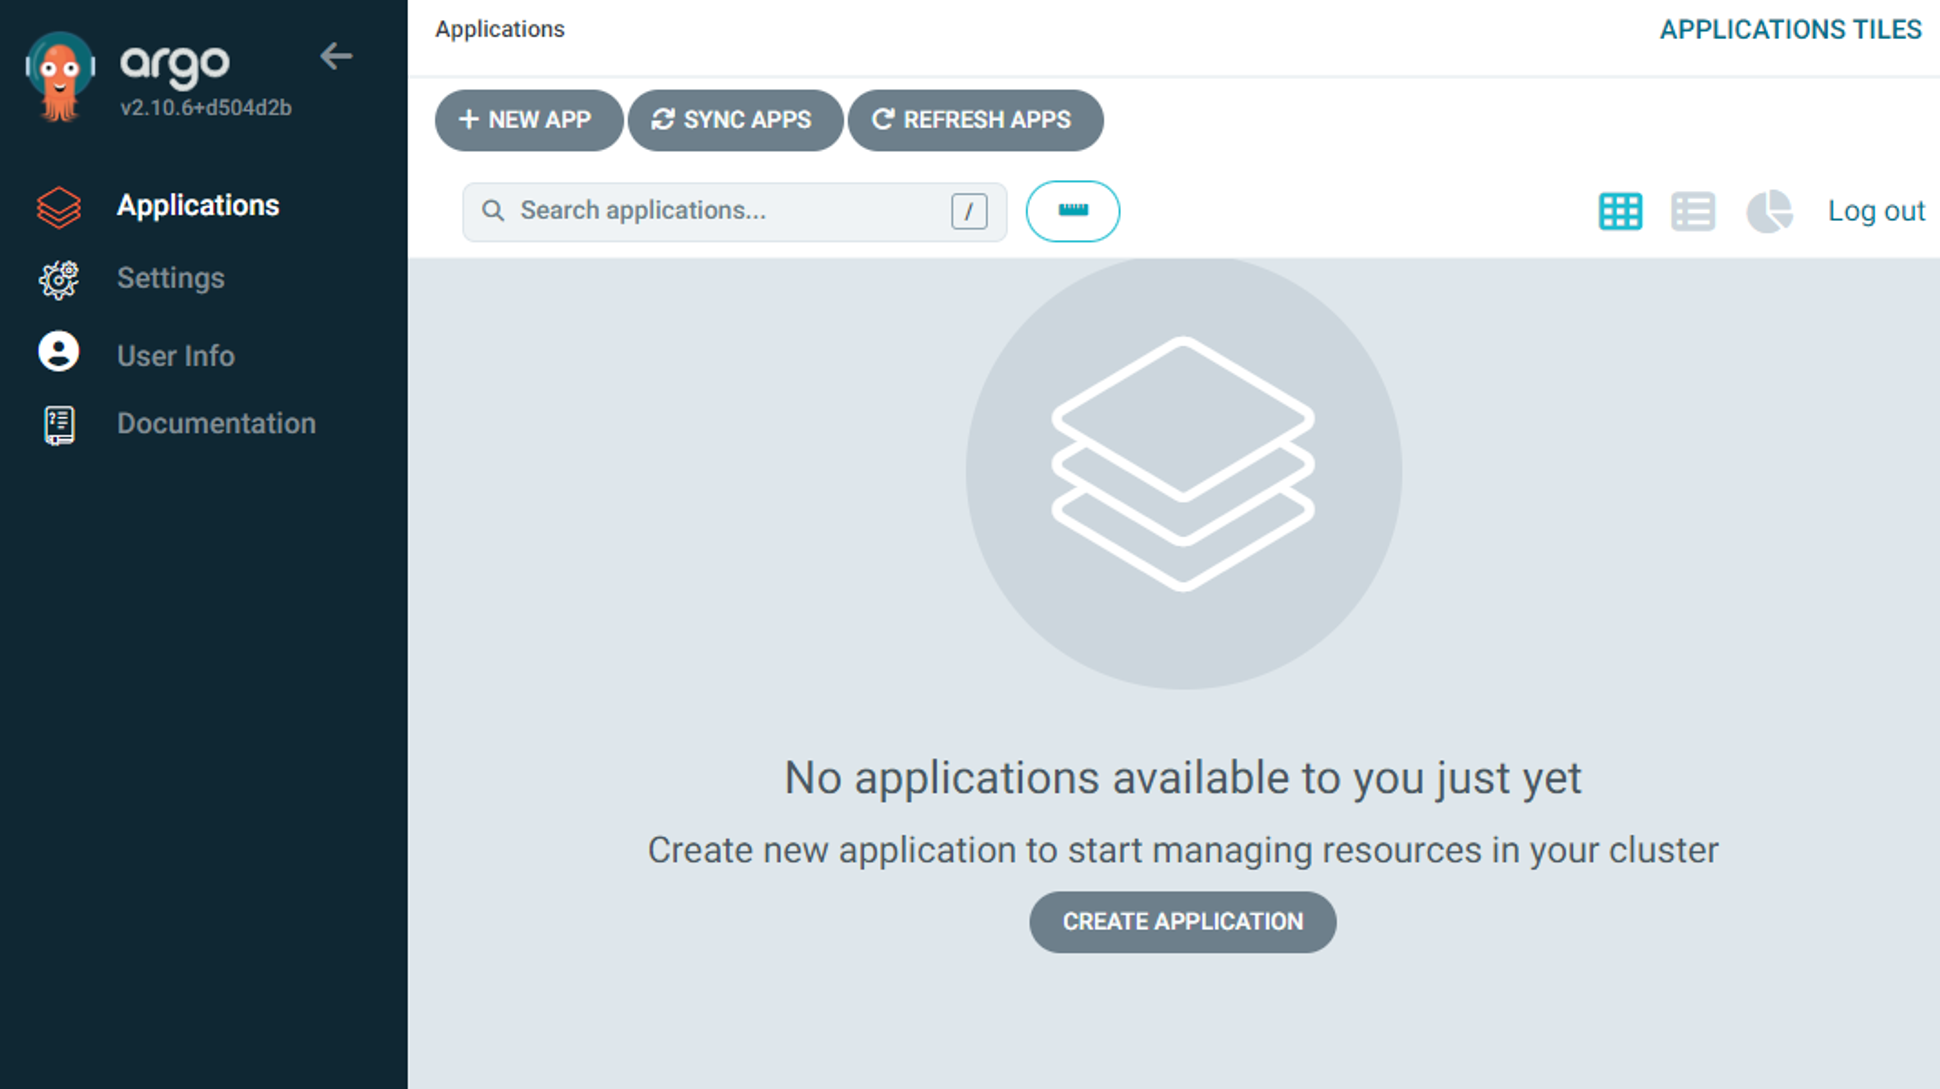Open the Documentation book icon
1940x1089 pixels.
click(59, 425)
